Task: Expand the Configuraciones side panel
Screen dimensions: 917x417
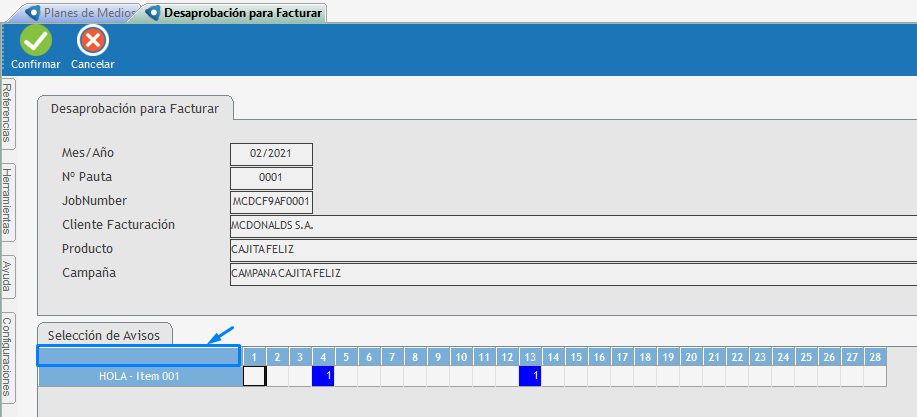Action: (8, 357)
